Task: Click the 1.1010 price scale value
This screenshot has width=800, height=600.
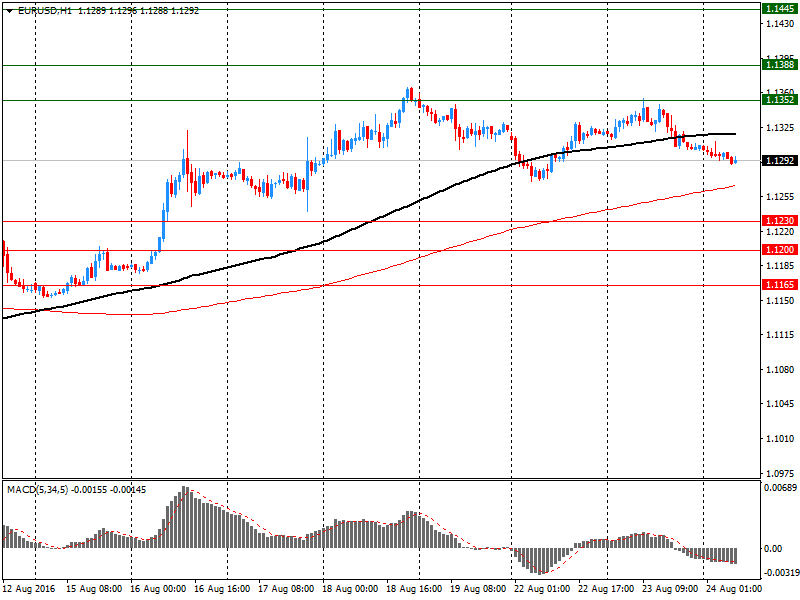Action: (x=780, y=438)
